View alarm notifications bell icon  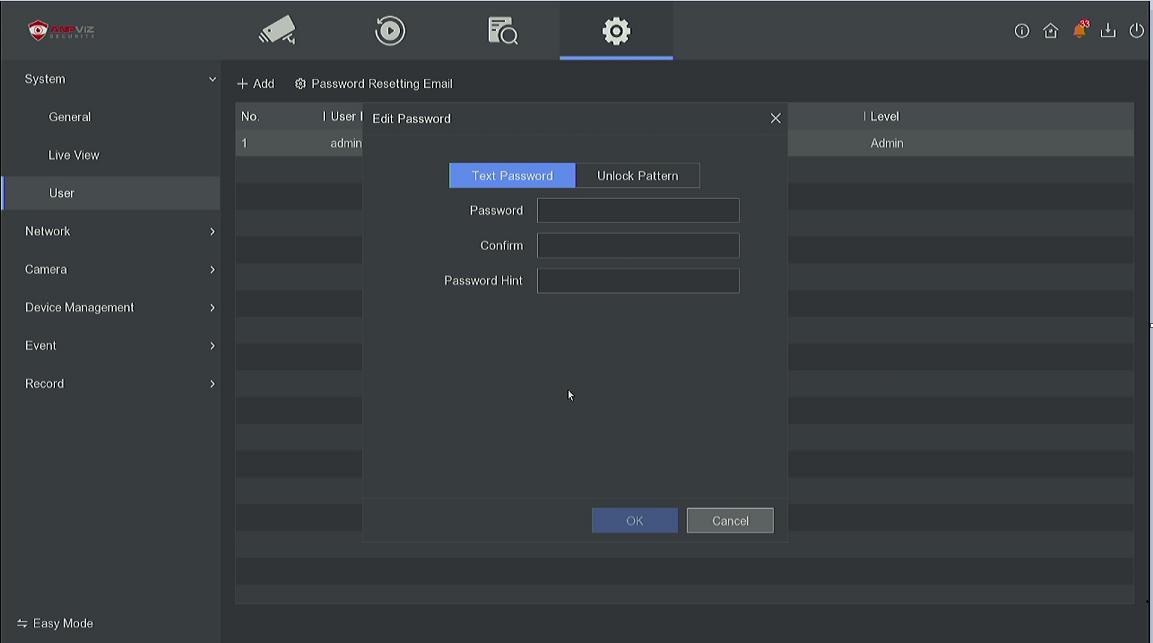coord(1079,31)
